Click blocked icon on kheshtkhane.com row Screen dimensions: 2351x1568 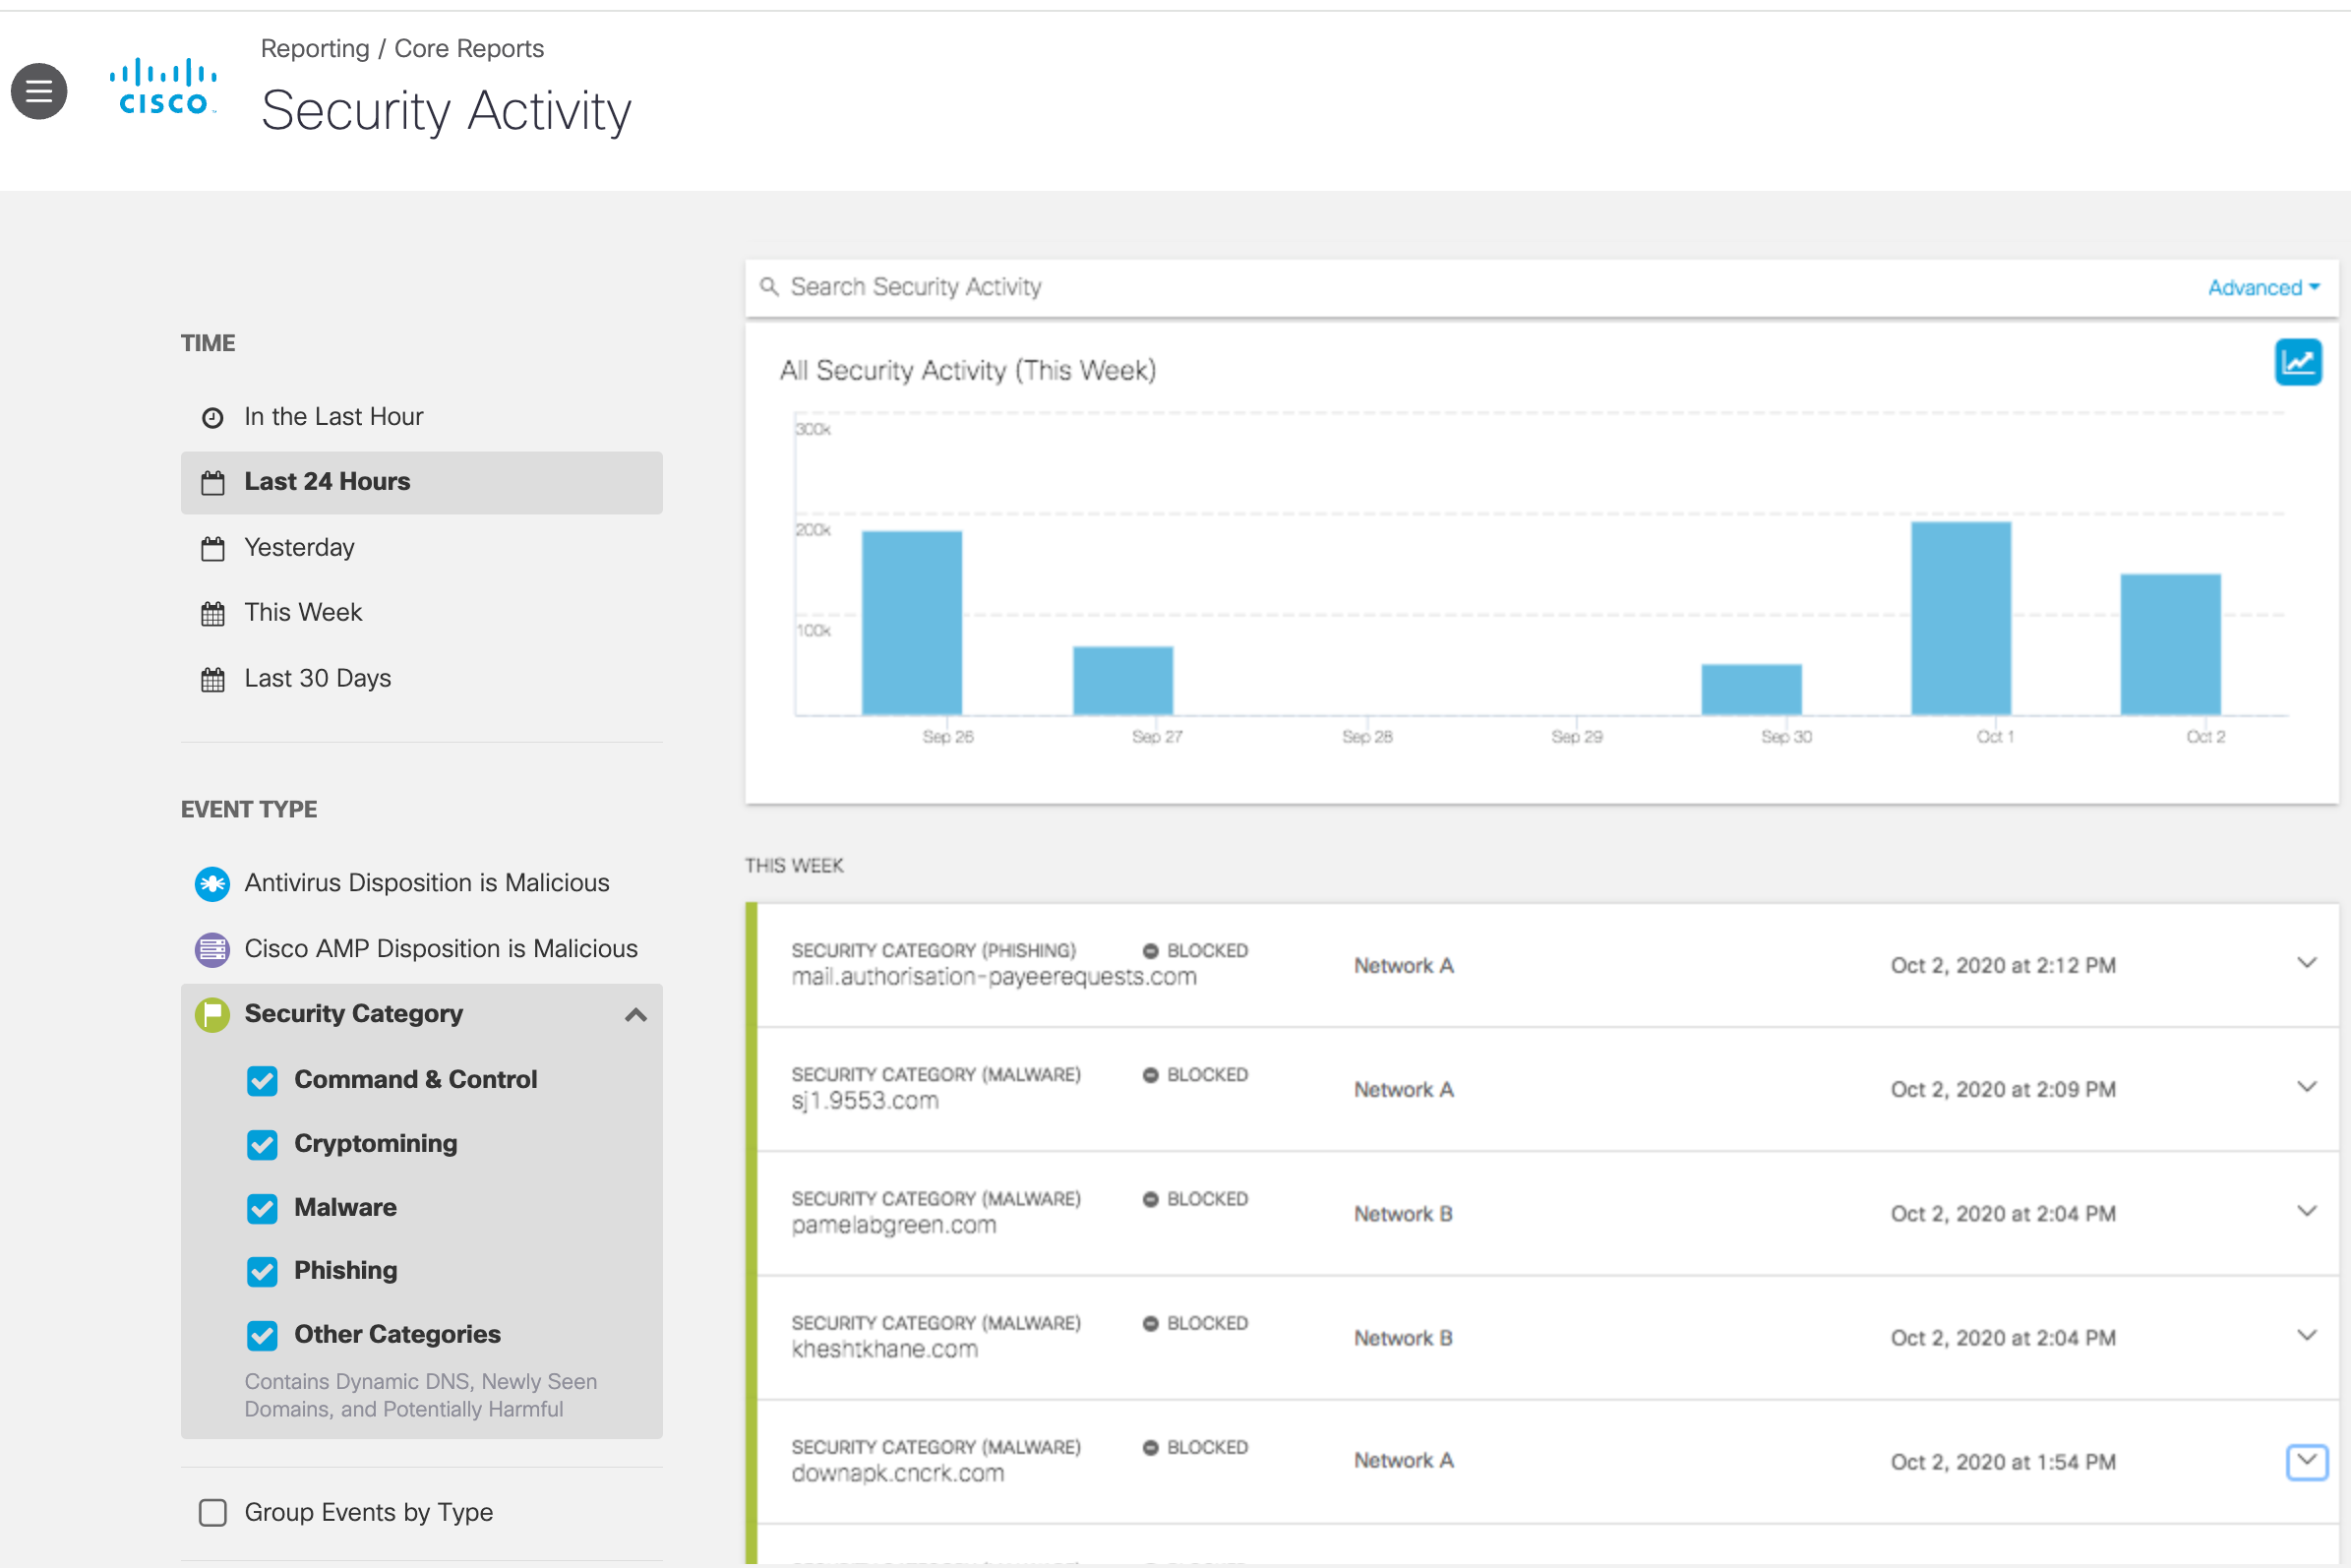point(1151,1323)
